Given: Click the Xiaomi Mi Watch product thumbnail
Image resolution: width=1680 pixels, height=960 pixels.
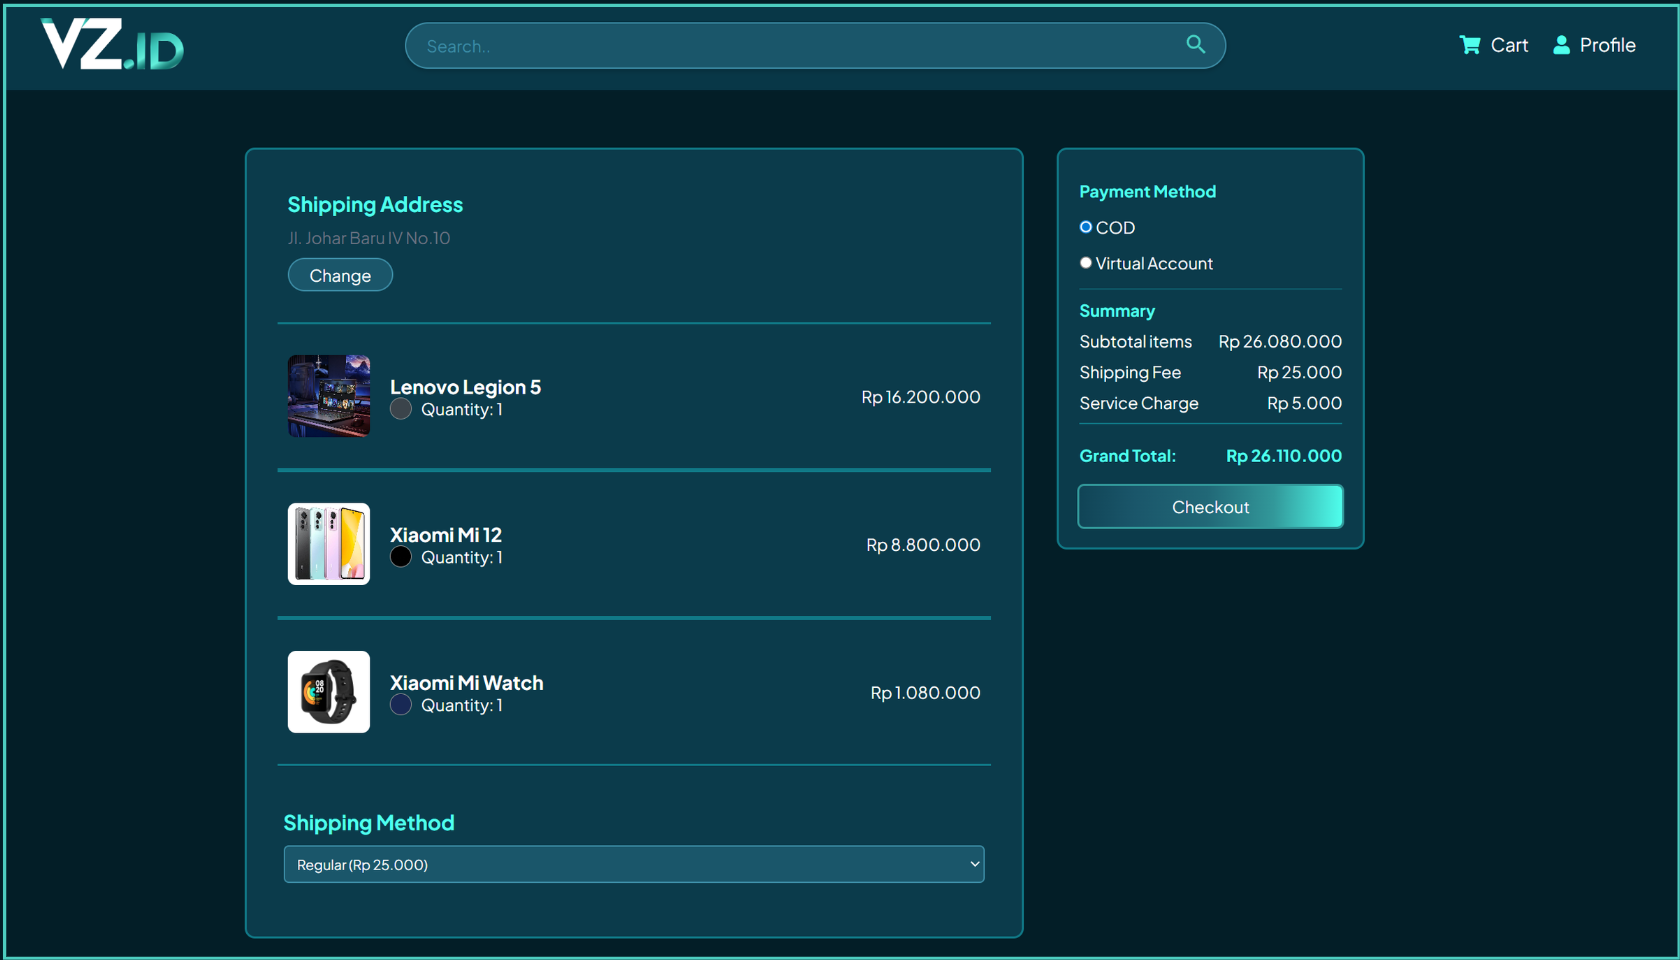Looking at the screenshot, I should [x=329, y=692].
